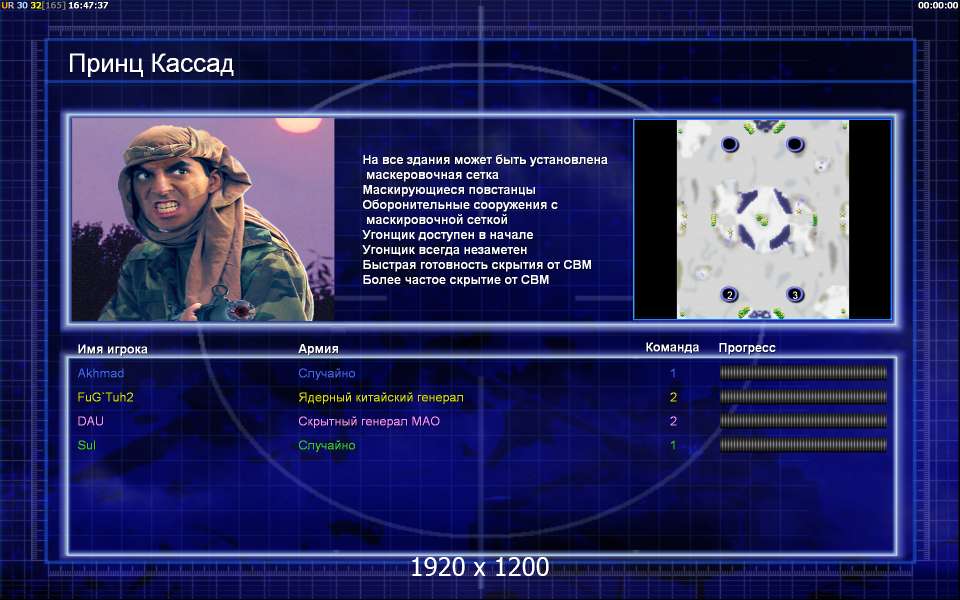Click the progress bar for Sul
The image size is (960, 600).
[803, 444]
